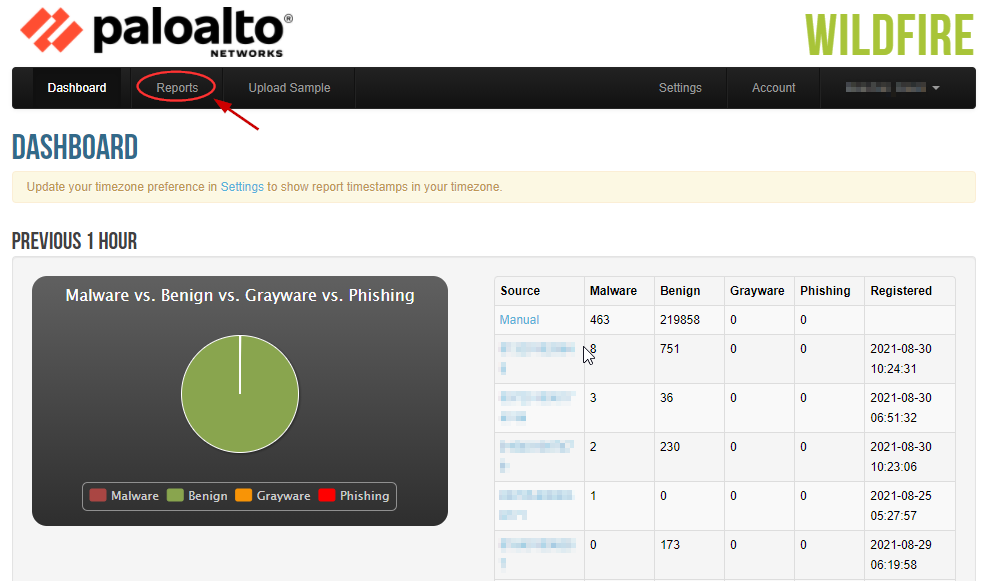The width and height of the screenshot is (1006, 581).
Task: Select benign count 219858 cell
Action: click(x=689, y=319)
